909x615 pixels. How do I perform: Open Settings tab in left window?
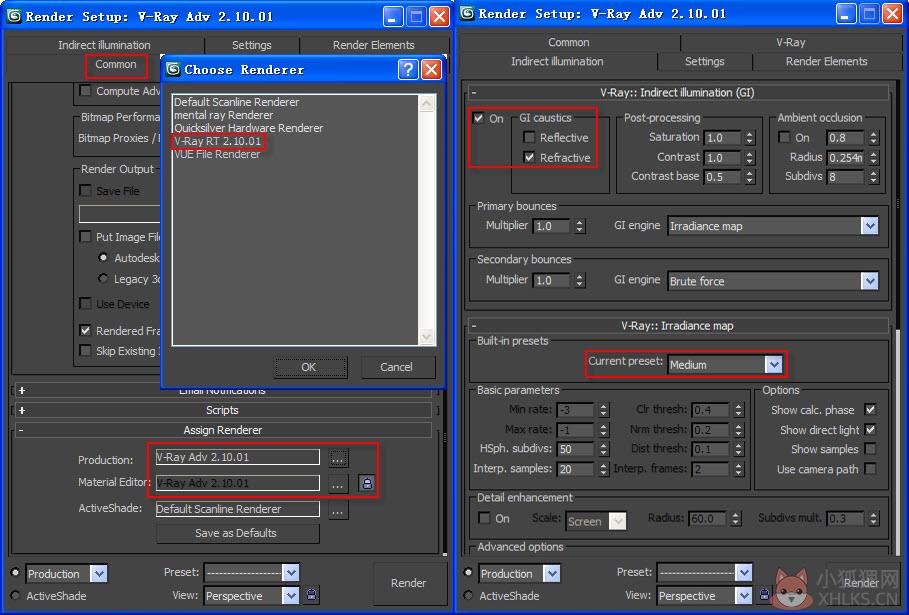click(x=252, y=45)
